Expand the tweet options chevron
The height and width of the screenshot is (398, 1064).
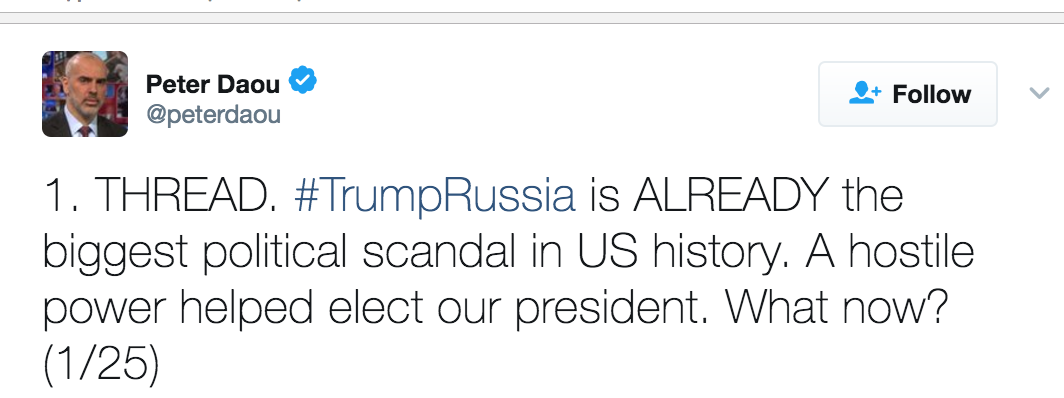[1039, 93]
